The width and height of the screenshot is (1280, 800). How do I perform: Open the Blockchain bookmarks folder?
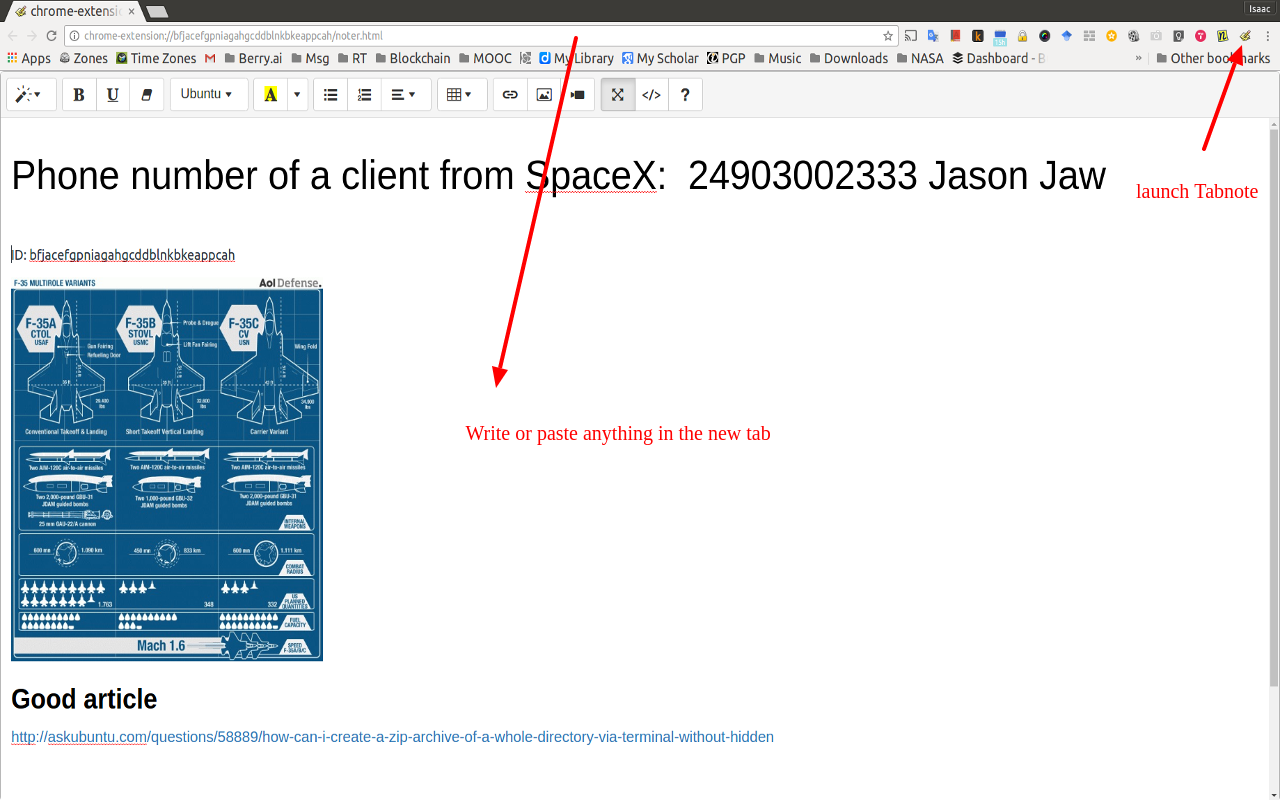[x=412, y=58]
